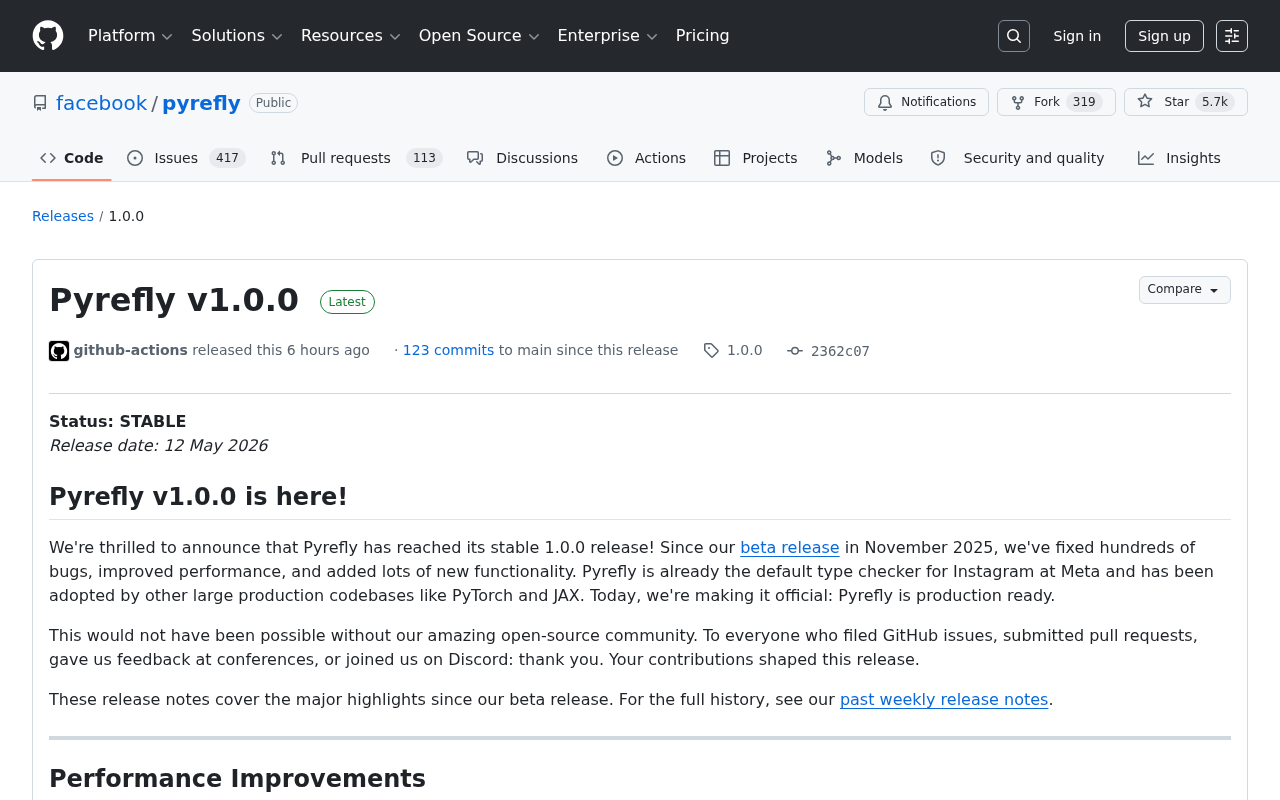This screenshot has height=800, width=1280.
Task: Open the appearance settings icon button
Action: coord(1232,36)
